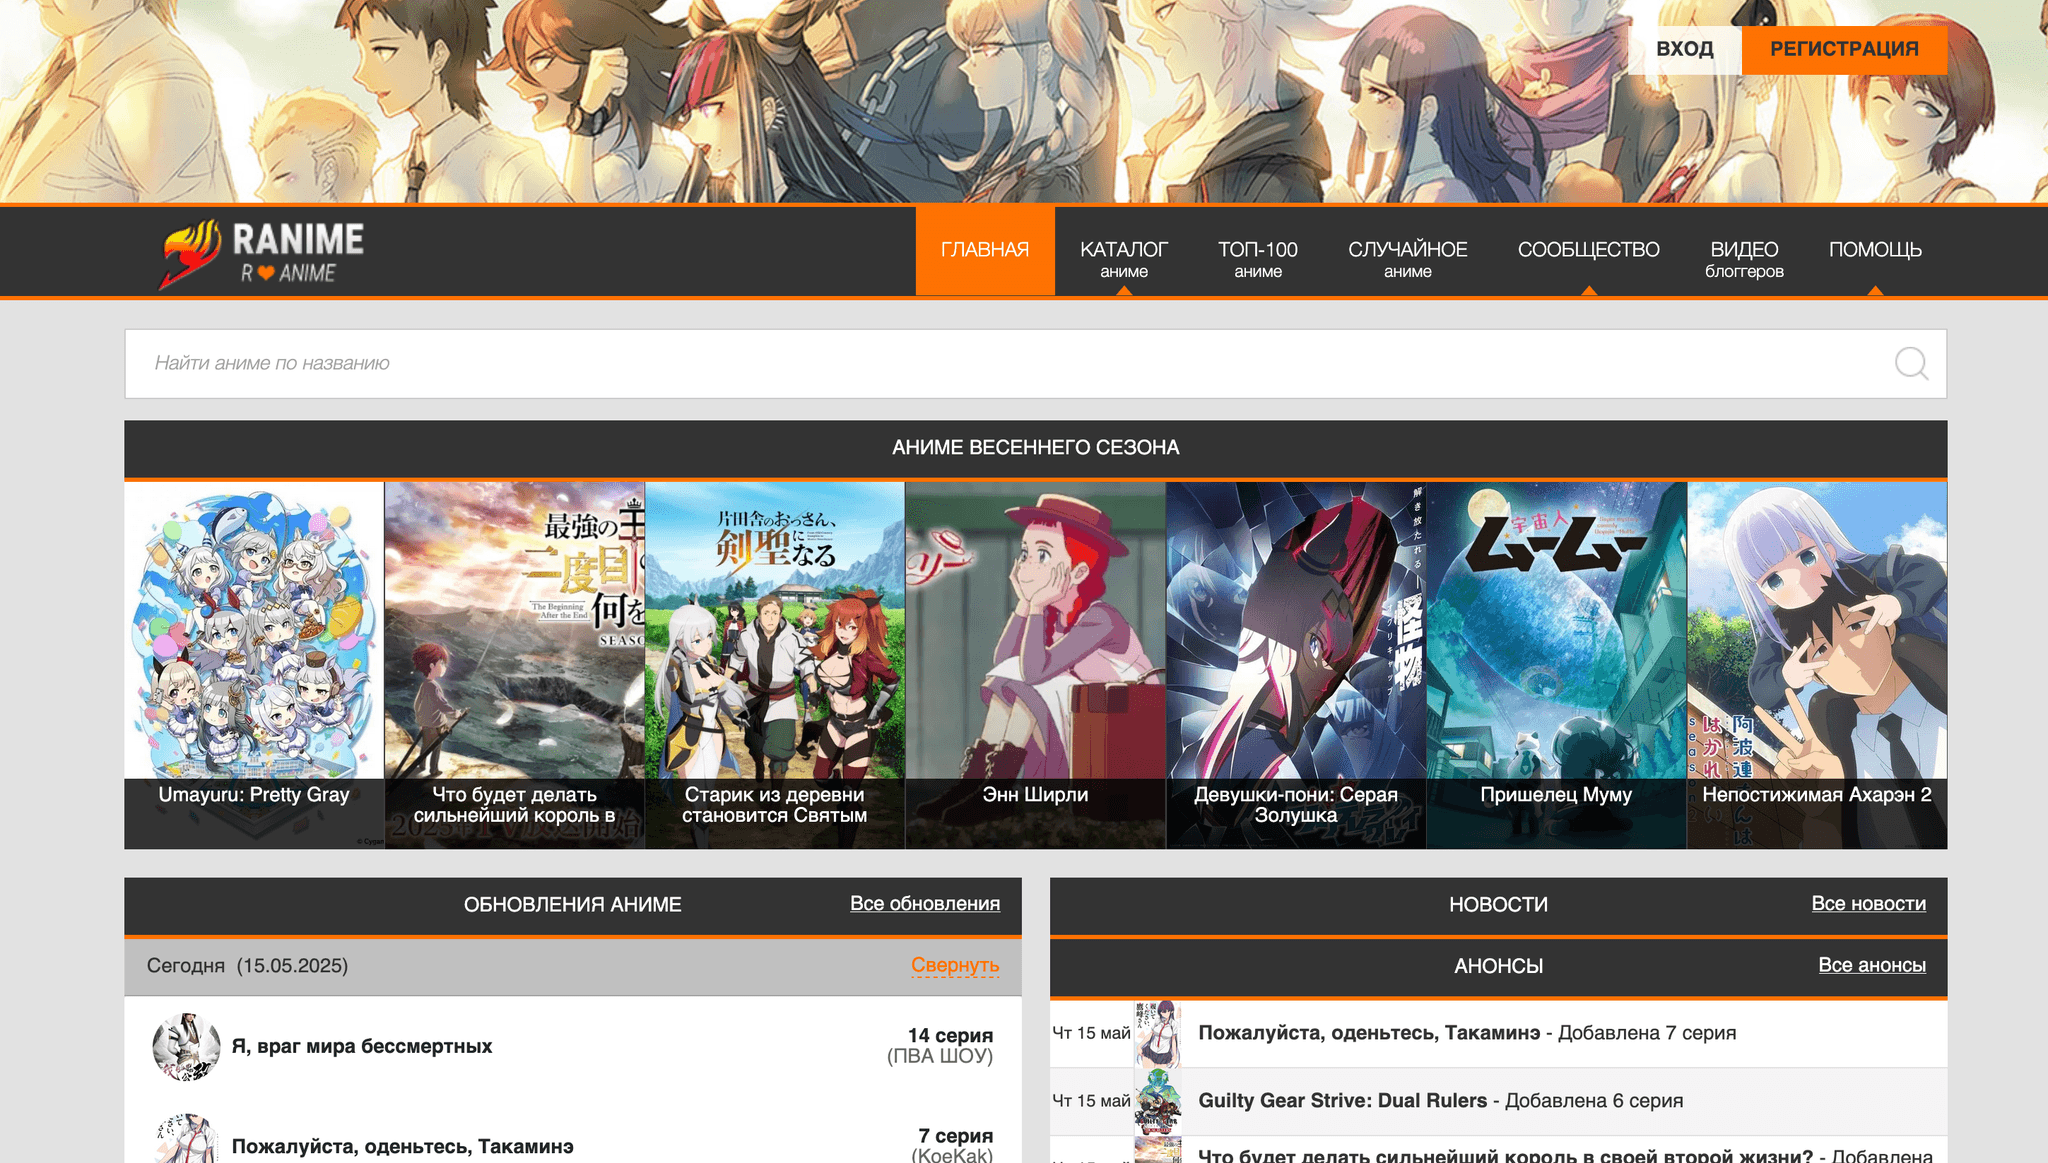Click the ВХОД login button
The image size is (2048, 1163).
click(x=1685, y=49)
